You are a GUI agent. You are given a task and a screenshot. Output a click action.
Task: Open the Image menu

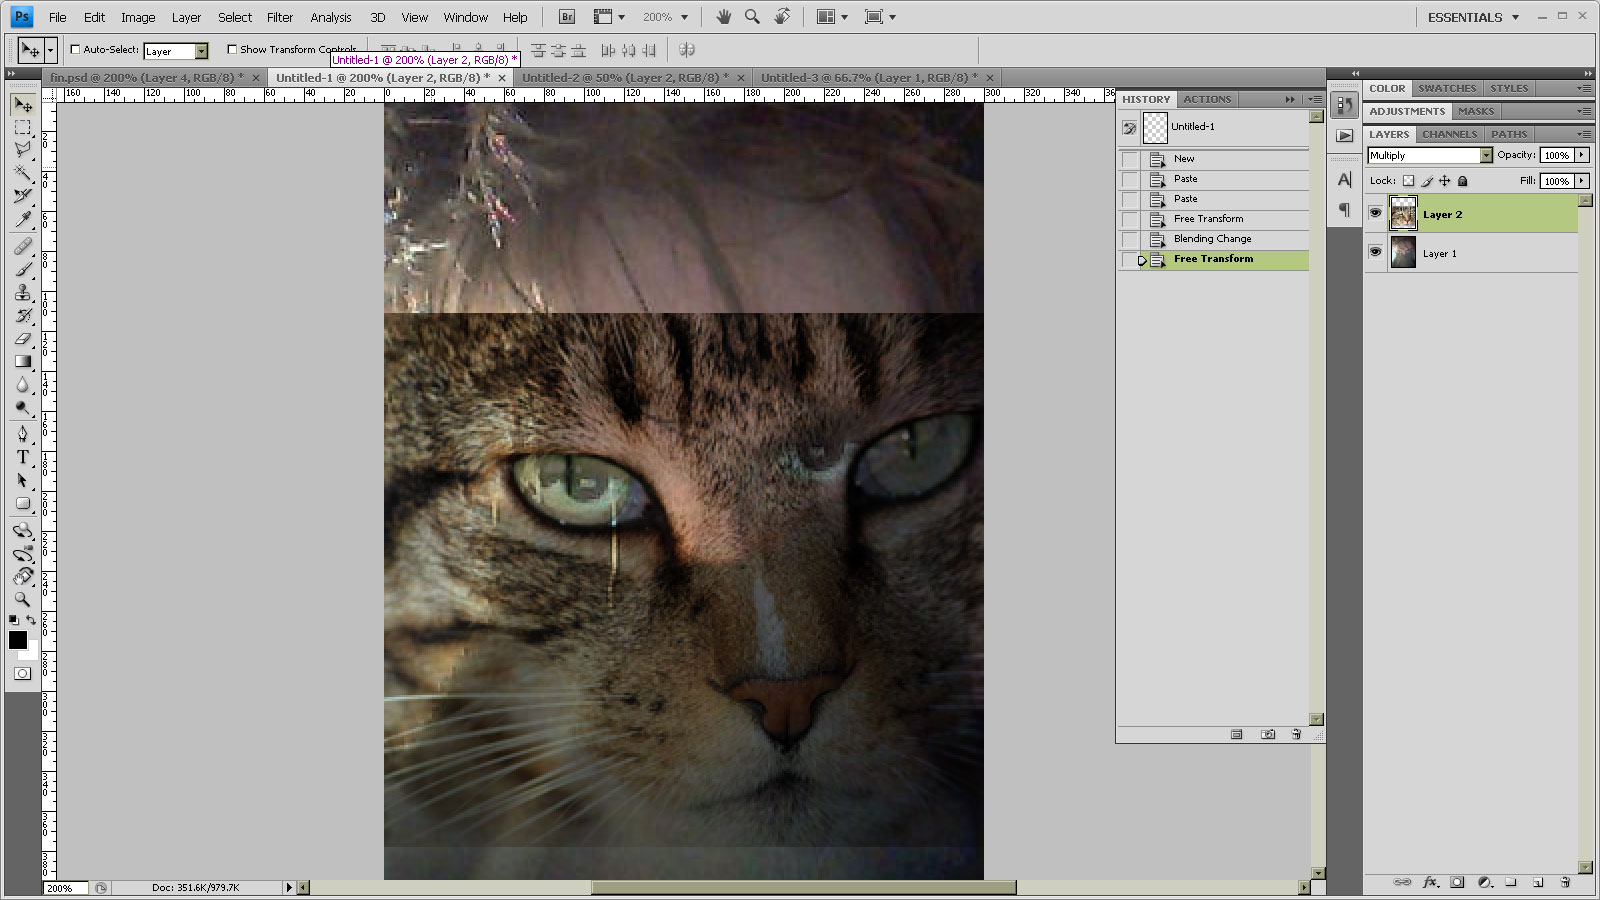pyautogui.click(x=138, y=17)
